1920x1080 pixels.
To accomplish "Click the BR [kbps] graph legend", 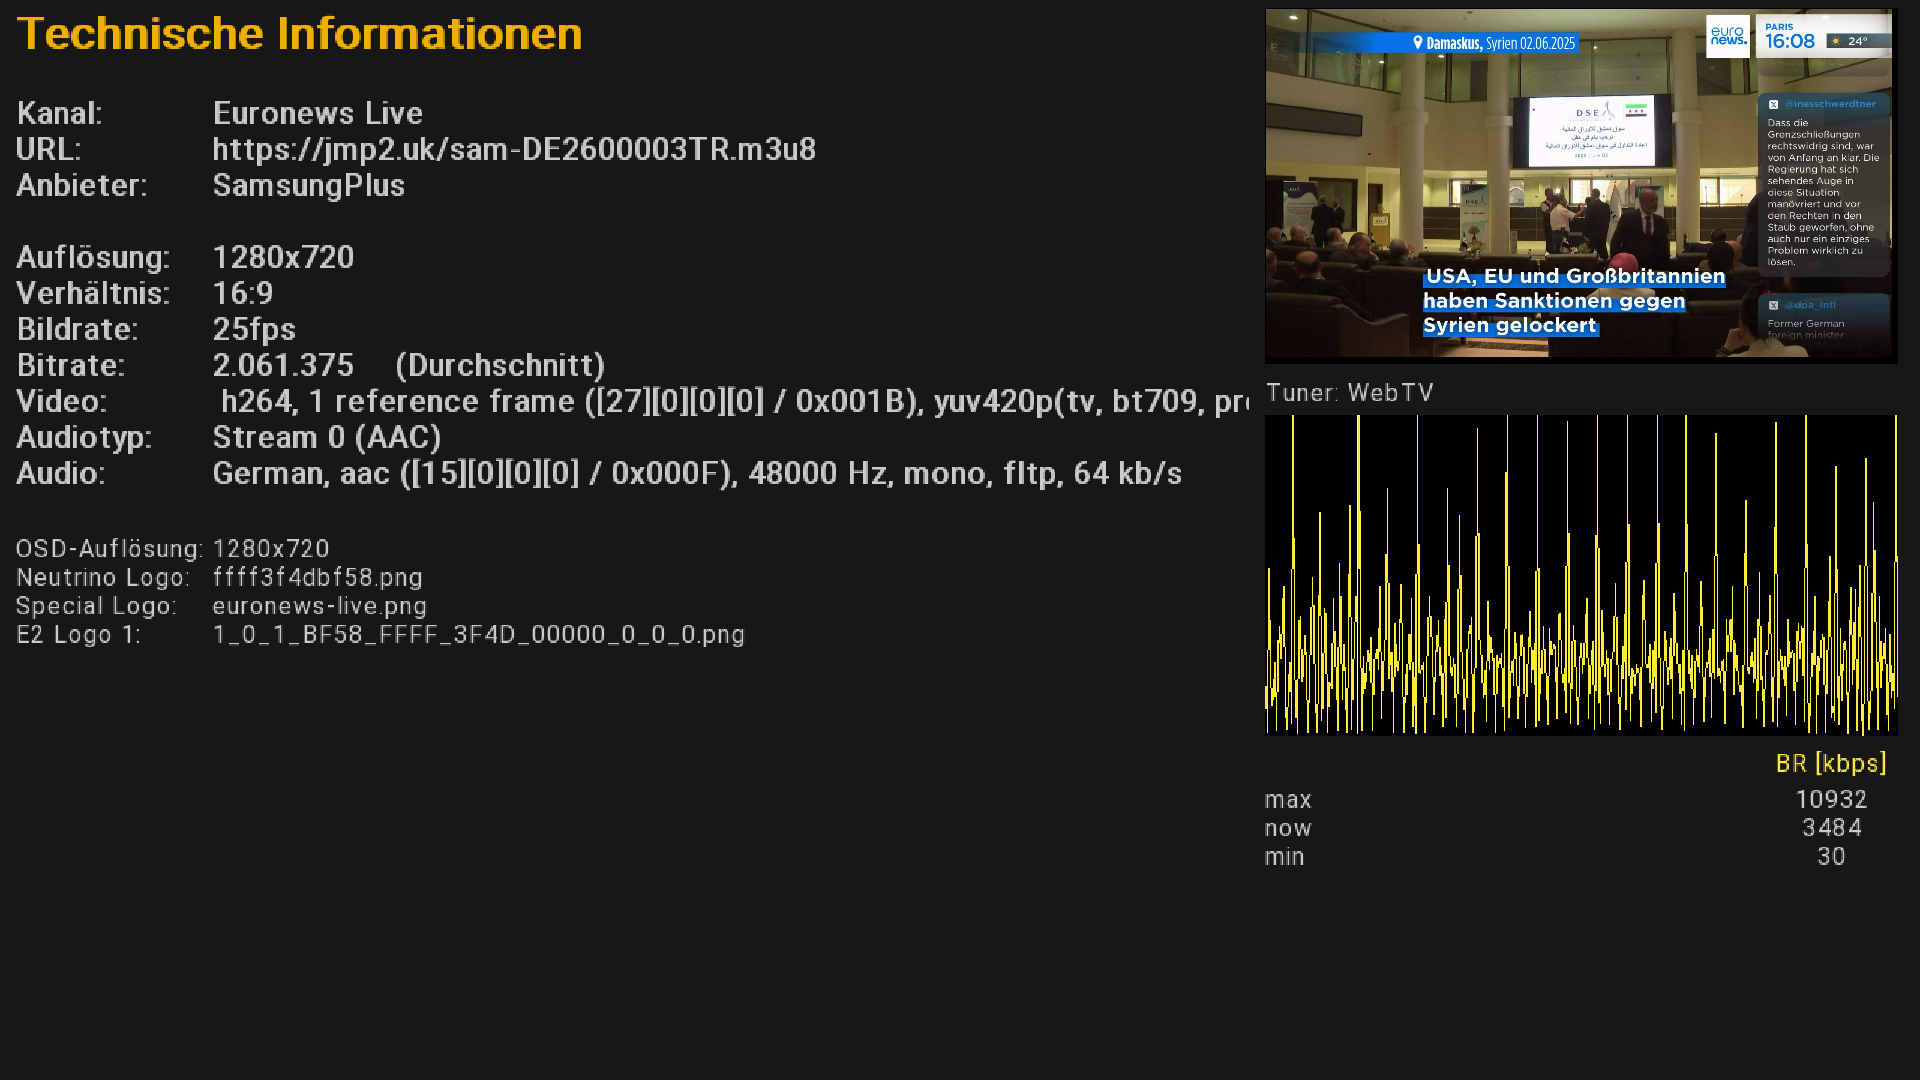I will coord(1830,764).
